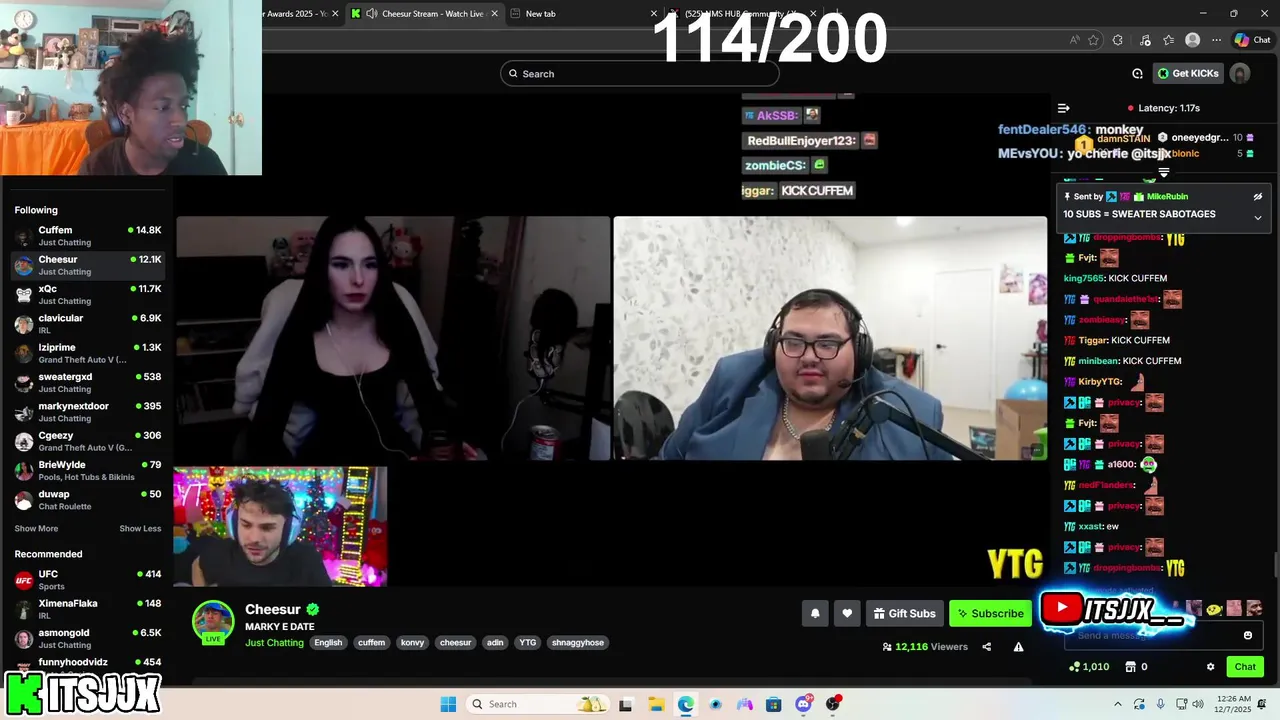The width and height of the screenshot is (1280, 720).
Task: Open markynextdoor channel in sidebar
Action: (88, 411)
